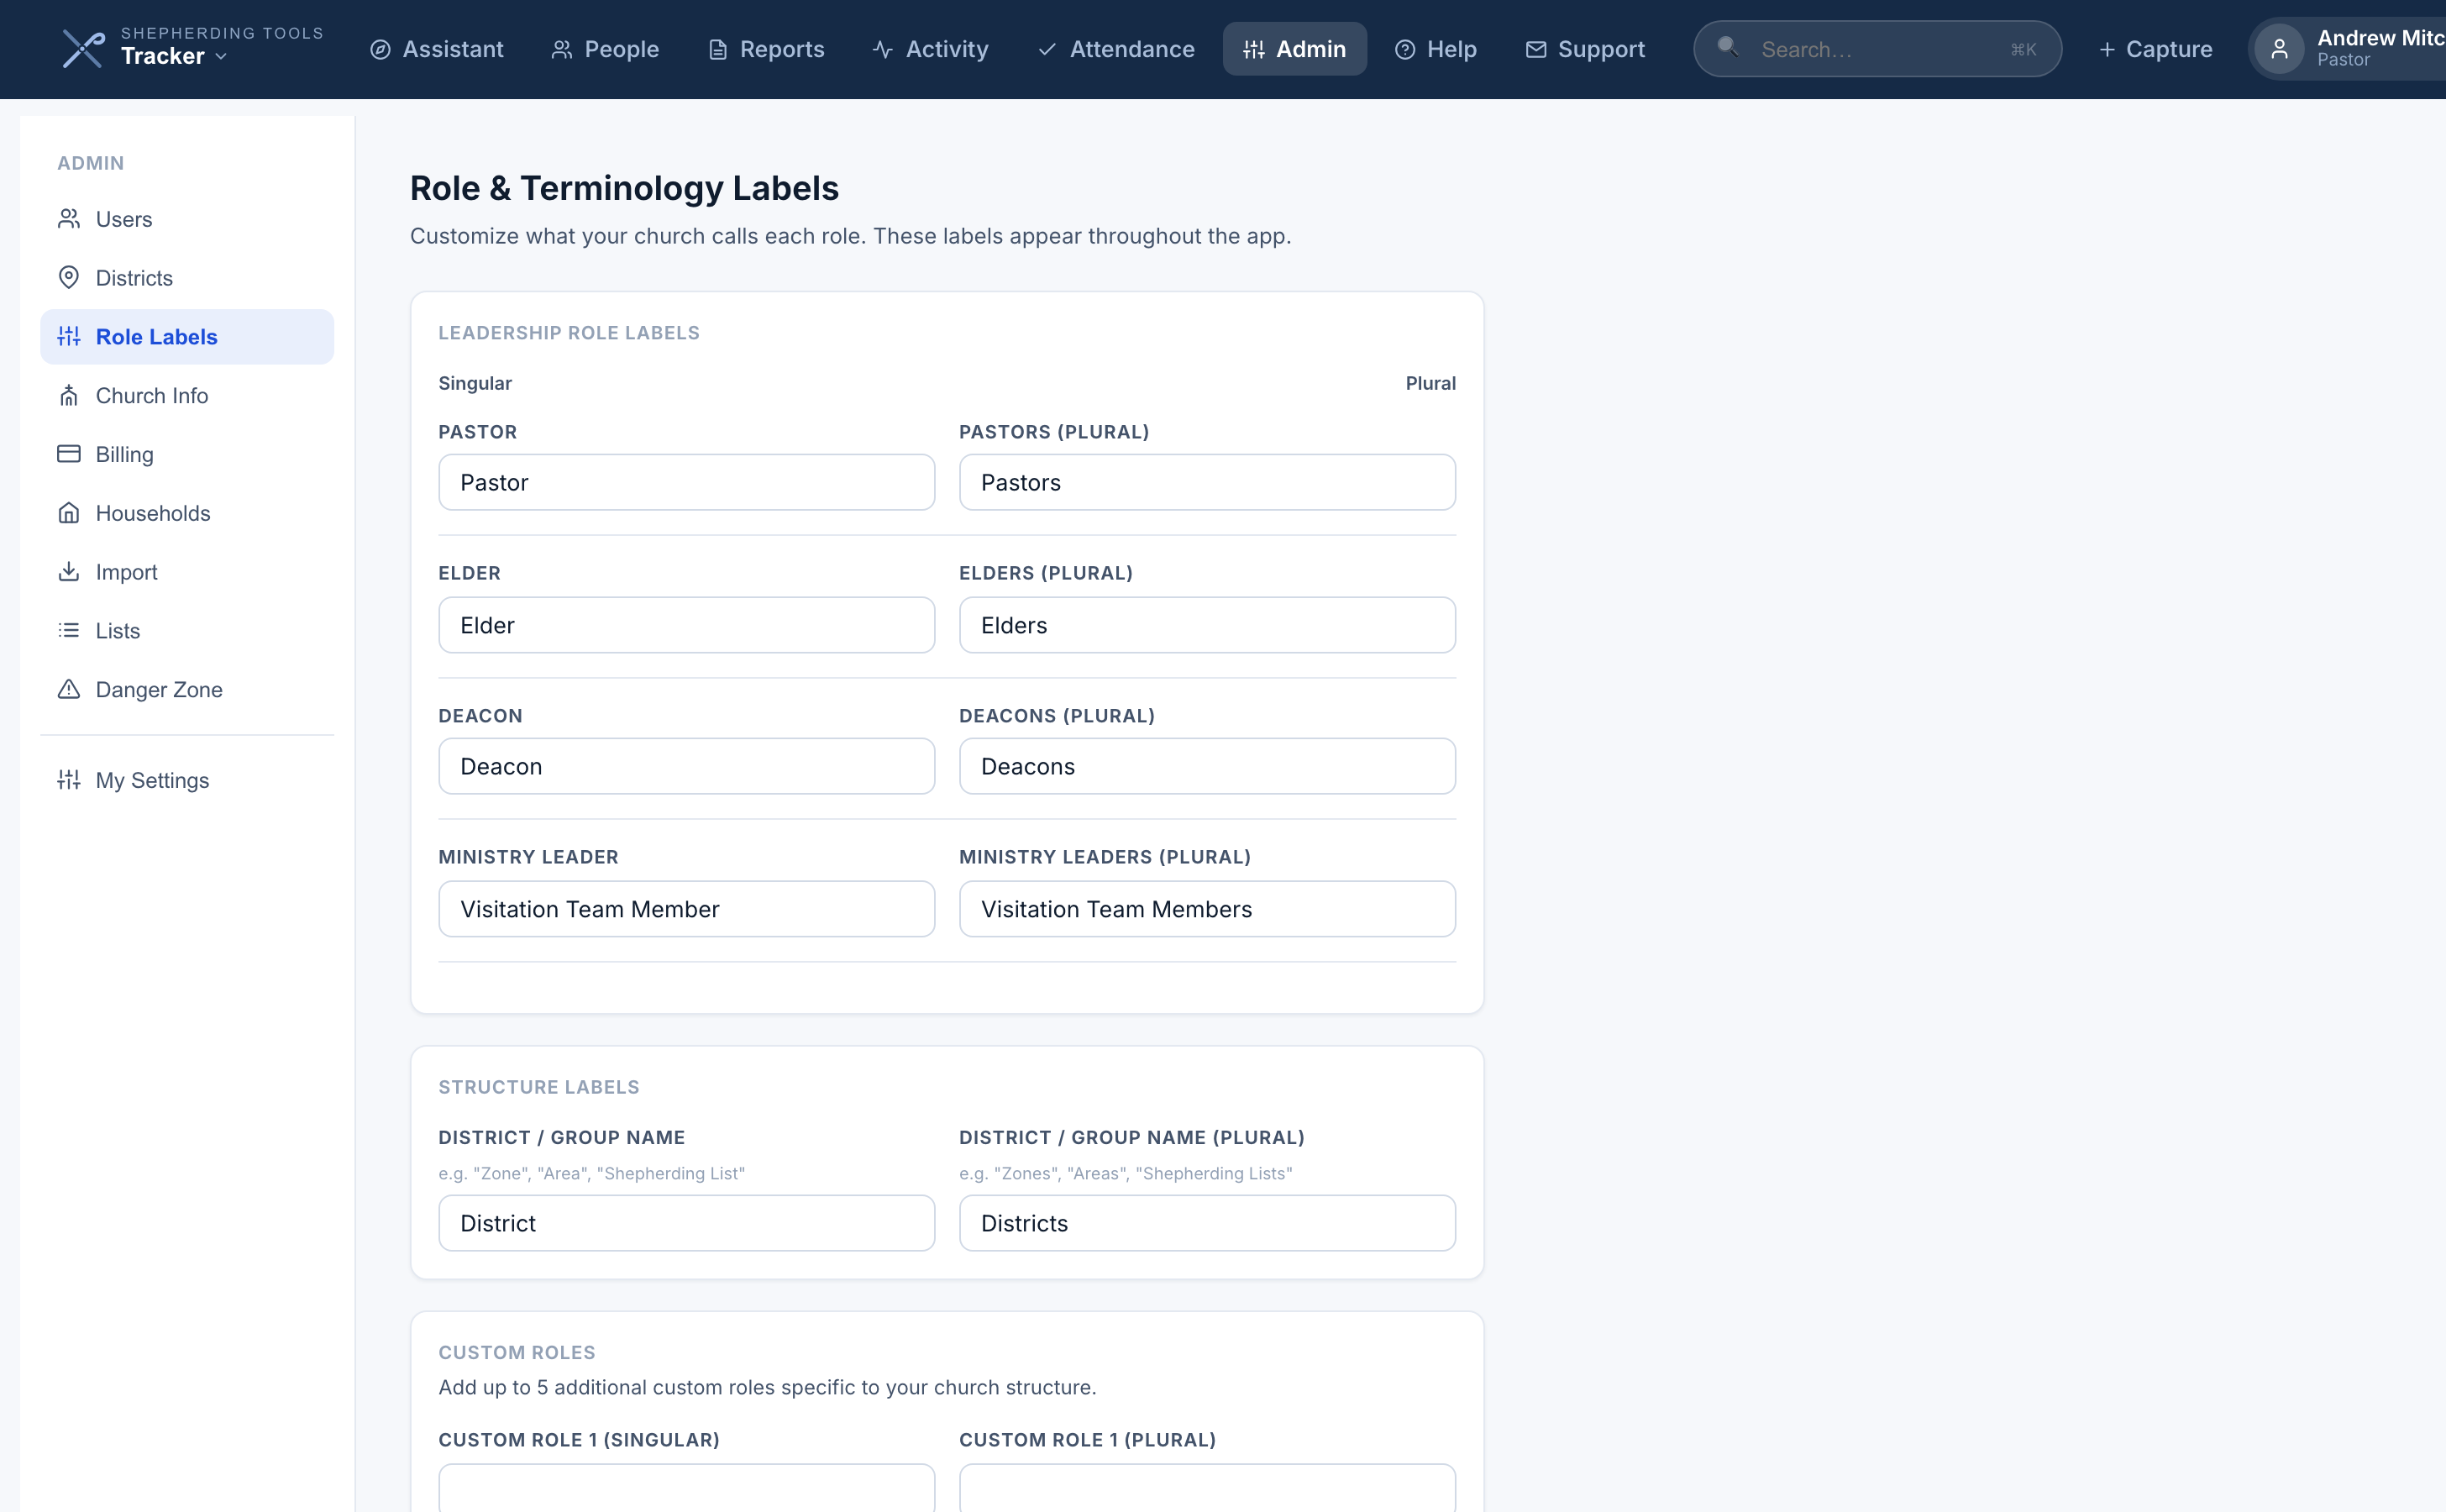Open Districts via the map pin icon
This screenshot has width=2446, height=1512.
(69, 277)
